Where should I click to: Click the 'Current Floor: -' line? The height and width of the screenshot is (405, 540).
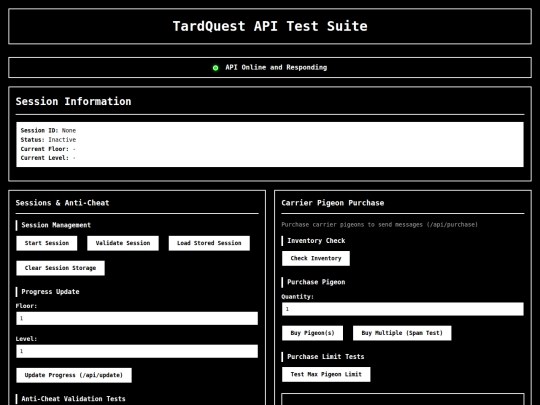pos(48,149)
